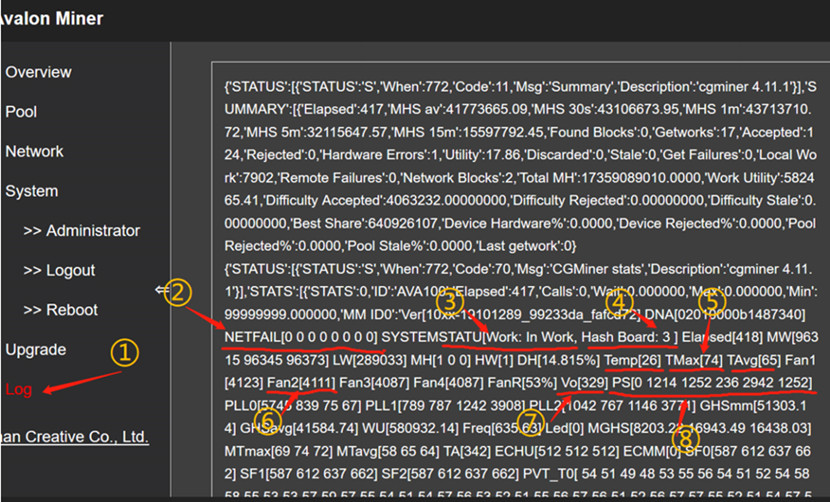Expand the System menu section
Viewport: 830px width, 502px height.
(x=31, y=191)
